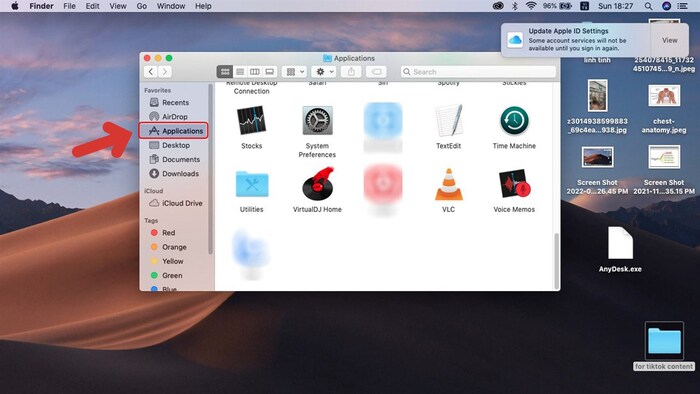This screenshot has height=394, width=700.
Task: Open the group-by arrangement dropdown
Action: [295, 71]
